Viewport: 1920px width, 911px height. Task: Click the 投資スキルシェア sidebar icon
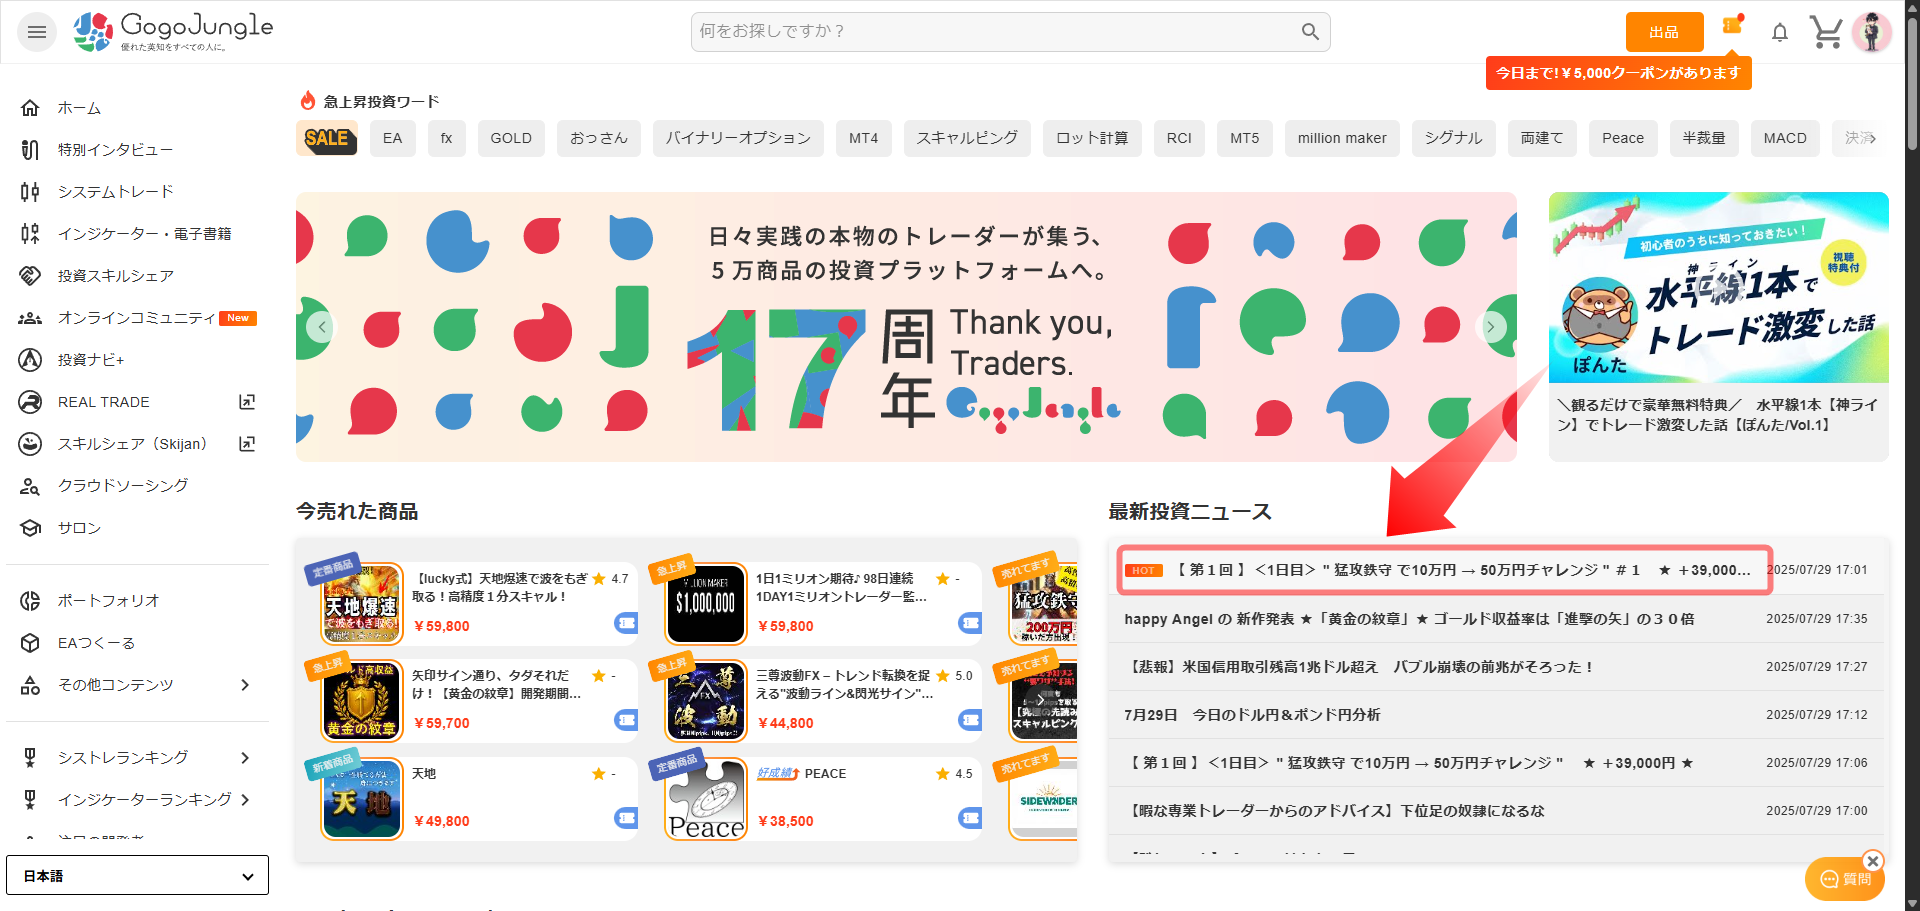pos(31,276)
